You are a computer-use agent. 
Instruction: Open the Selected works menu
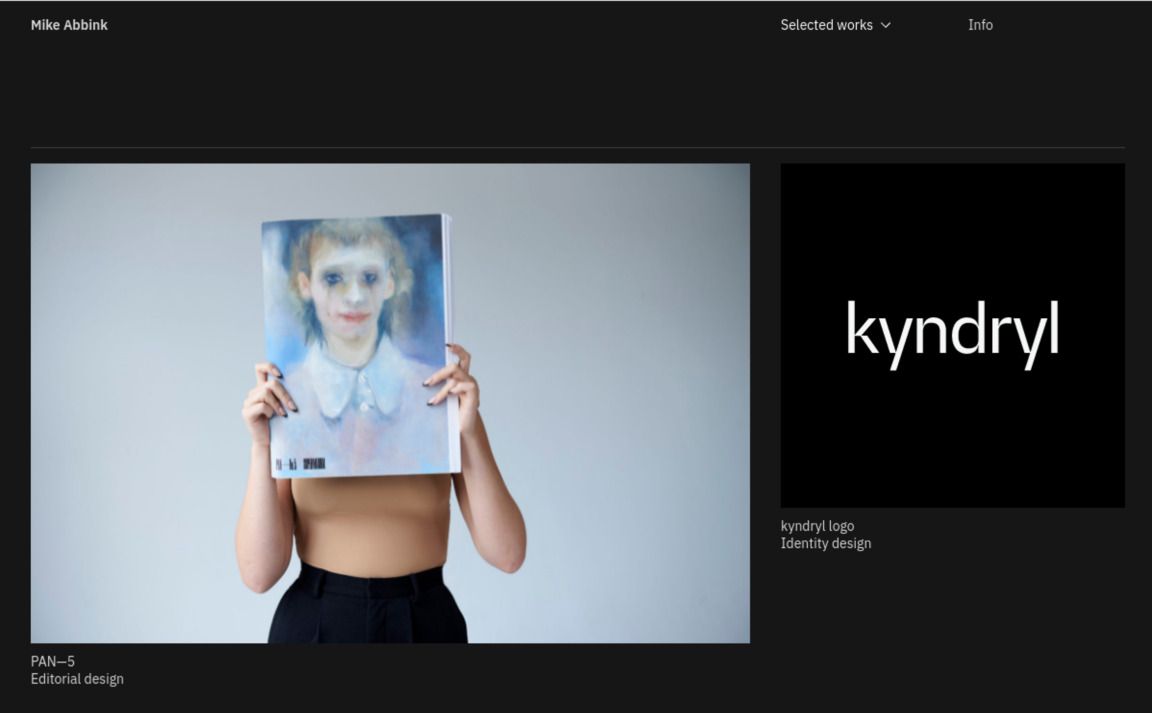[x=826, y=25]
